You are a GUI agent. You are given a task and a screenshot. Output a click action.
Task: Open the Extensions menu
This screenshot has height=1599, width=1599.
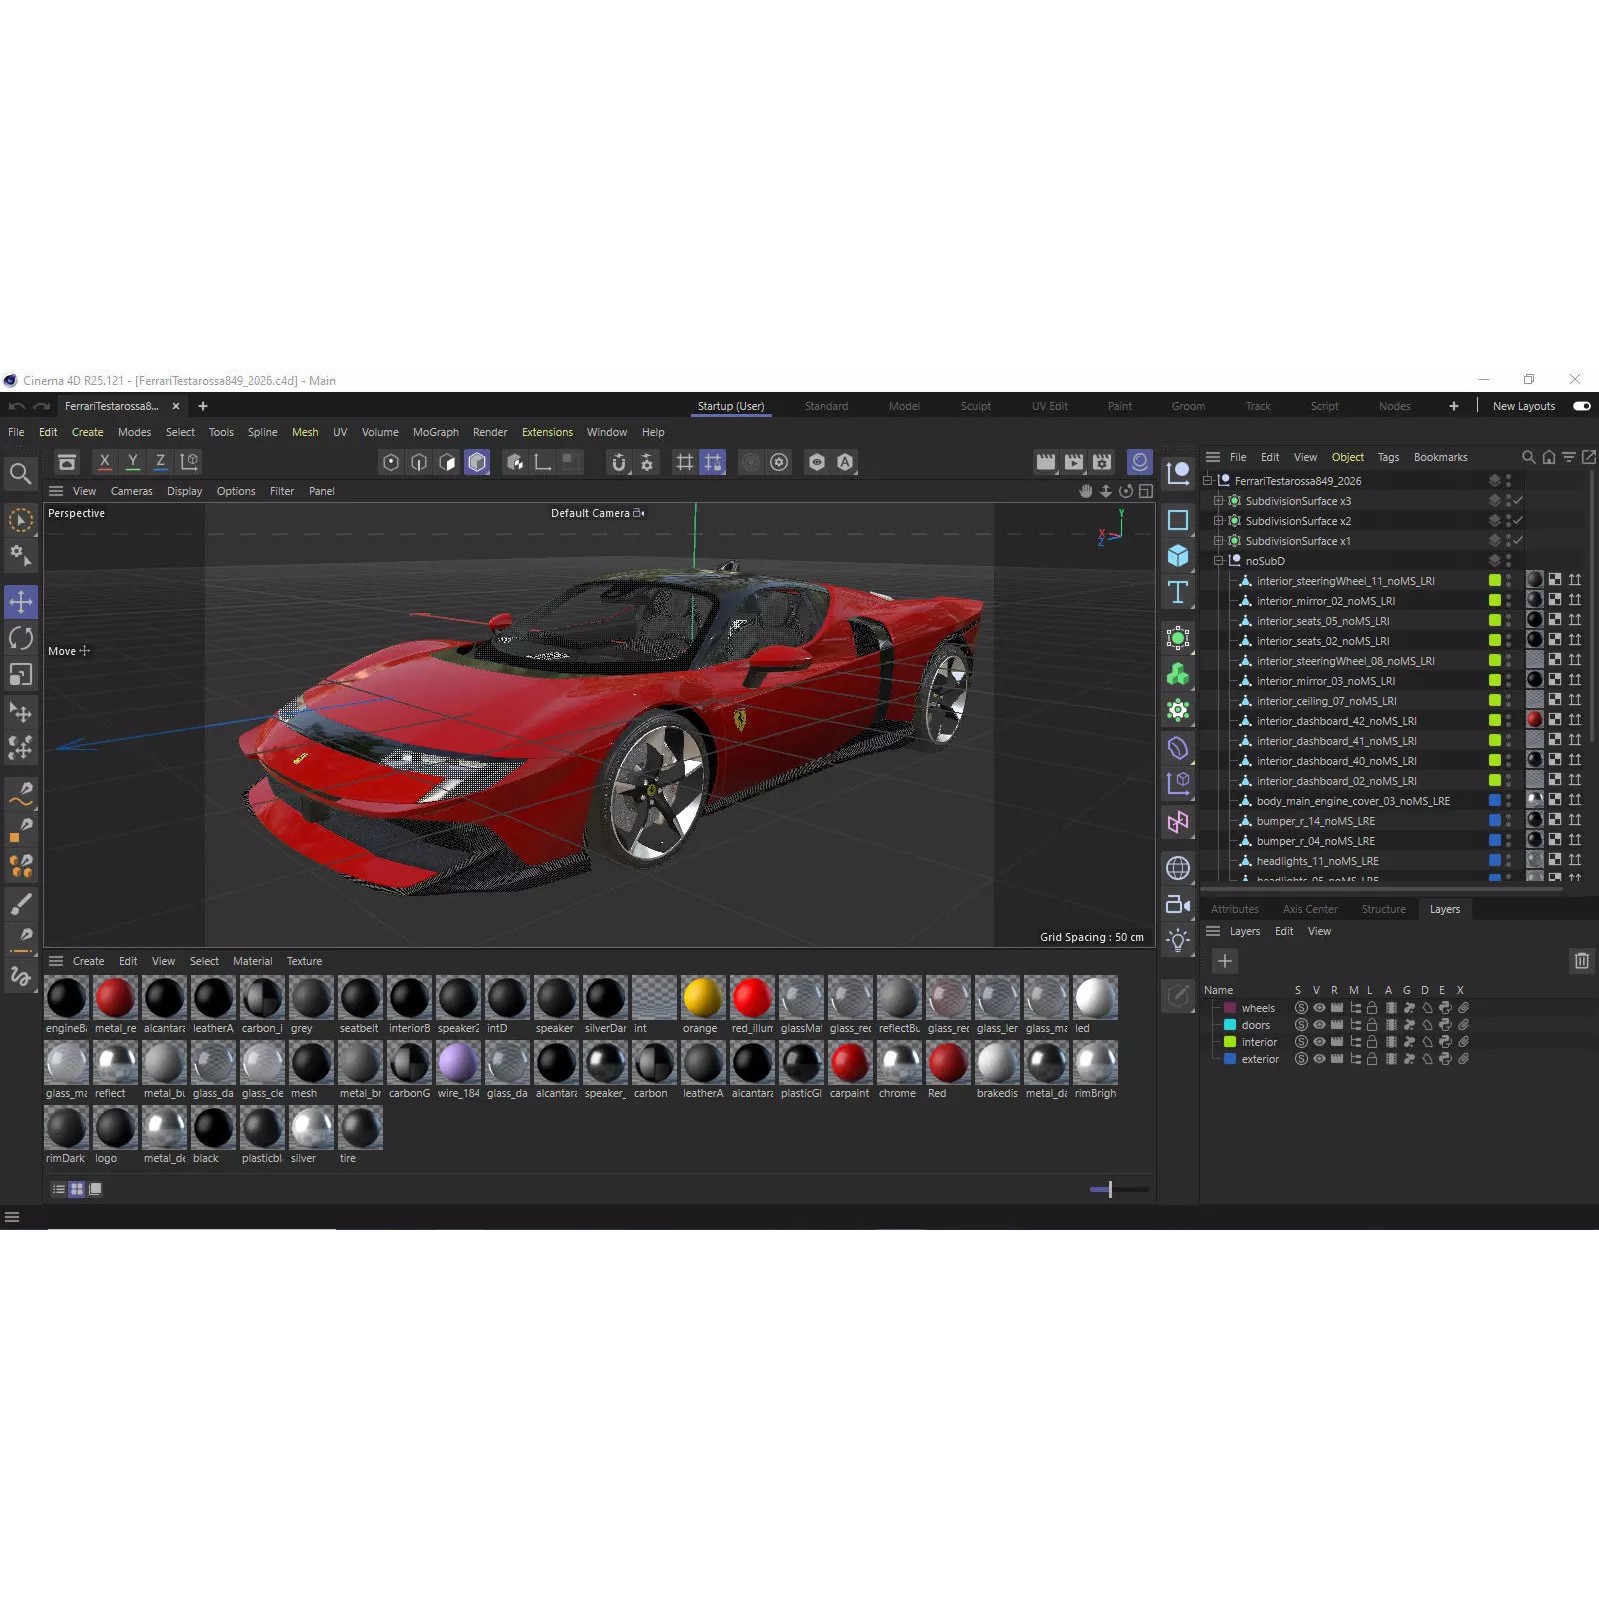pyautogui.click(x=547, y=432)
